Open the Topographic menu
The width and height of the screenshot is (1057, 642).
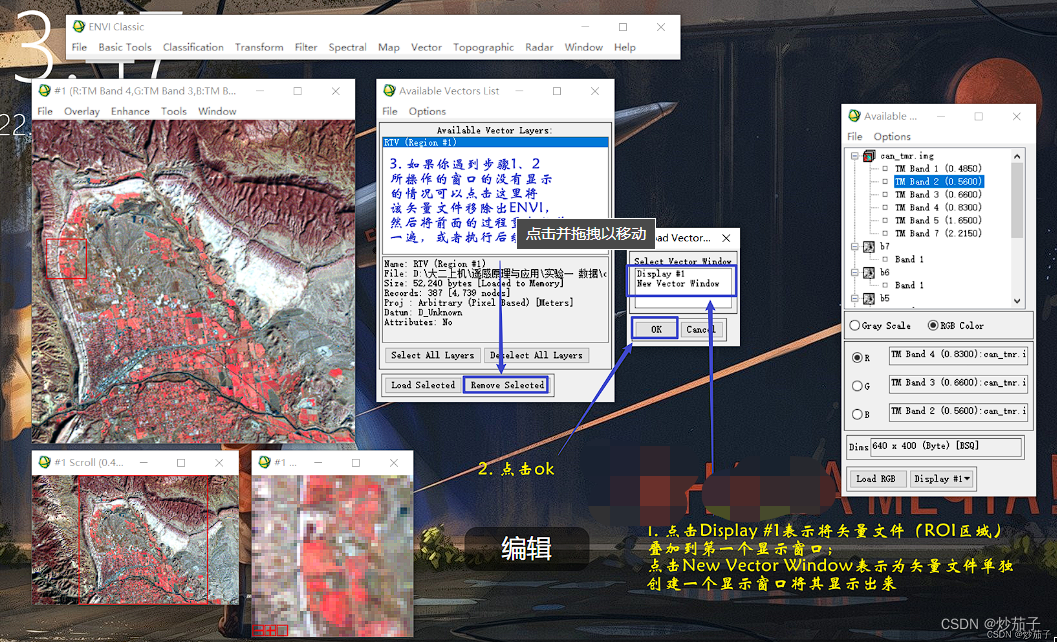(483, 47)
